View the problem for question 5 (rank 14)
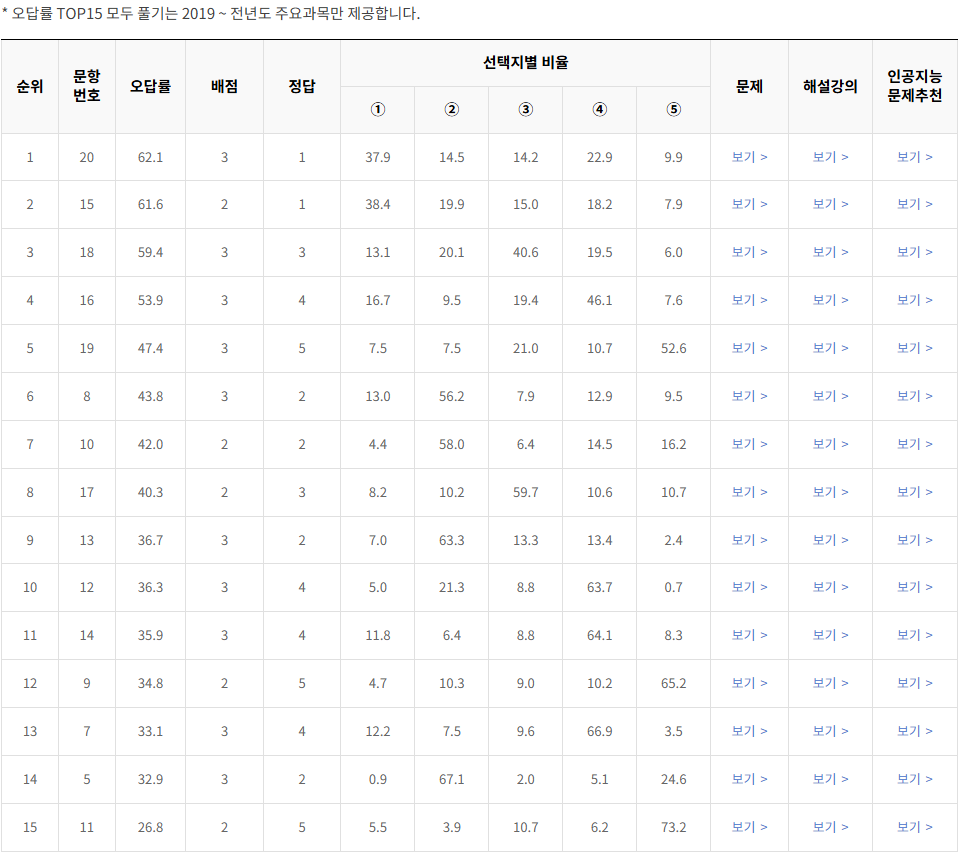 coord(747,779)
